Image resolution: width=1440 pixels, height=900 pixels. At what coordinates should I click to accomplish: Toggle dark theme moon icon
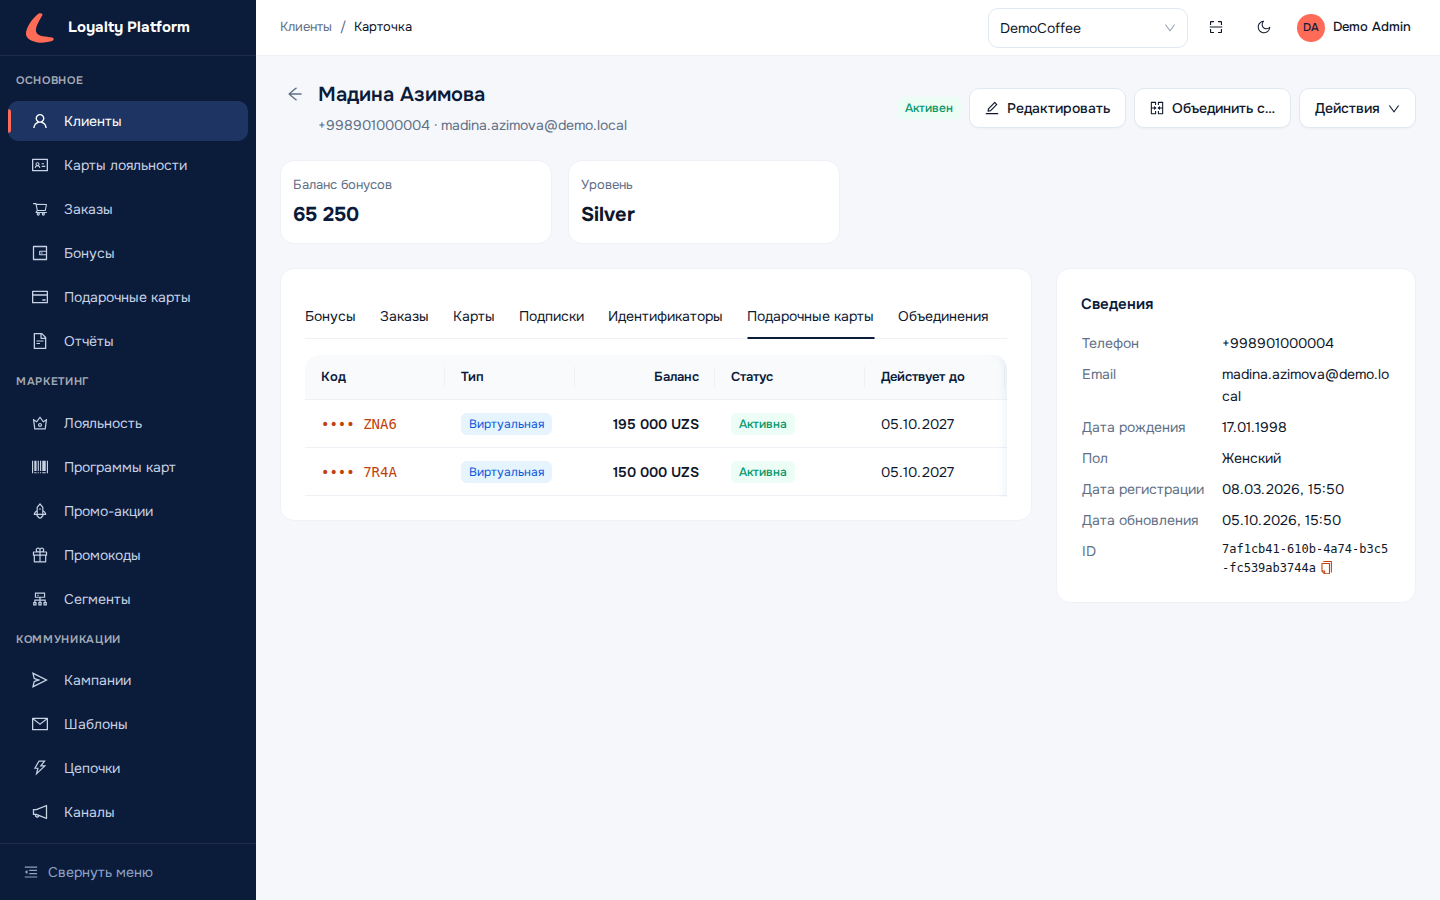click(x=1264, y=27)
